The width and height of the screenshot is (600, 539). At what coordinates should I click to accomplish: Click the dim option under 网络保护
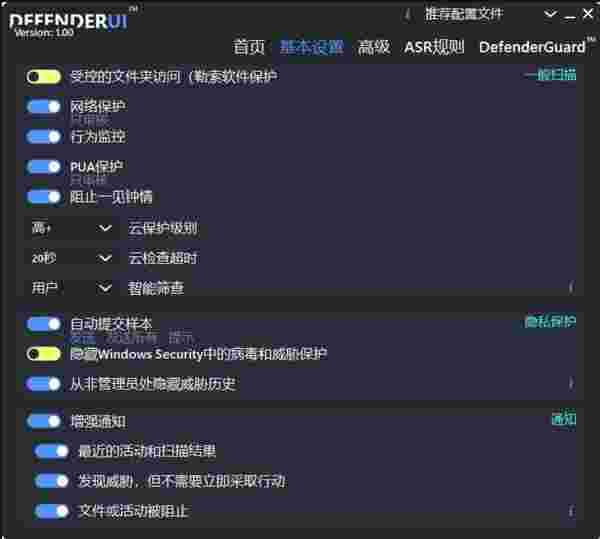(90, 121)
